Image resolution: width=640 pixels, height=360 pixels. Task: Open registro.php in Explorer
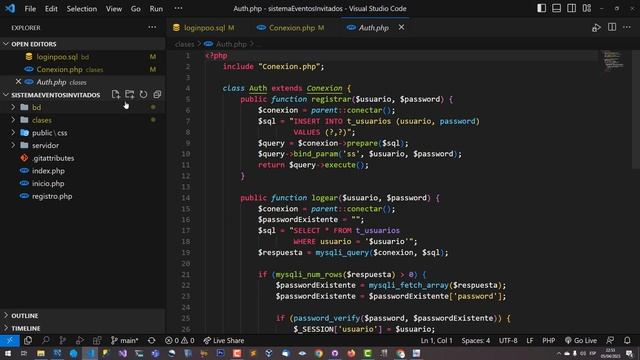coord(52,196)
